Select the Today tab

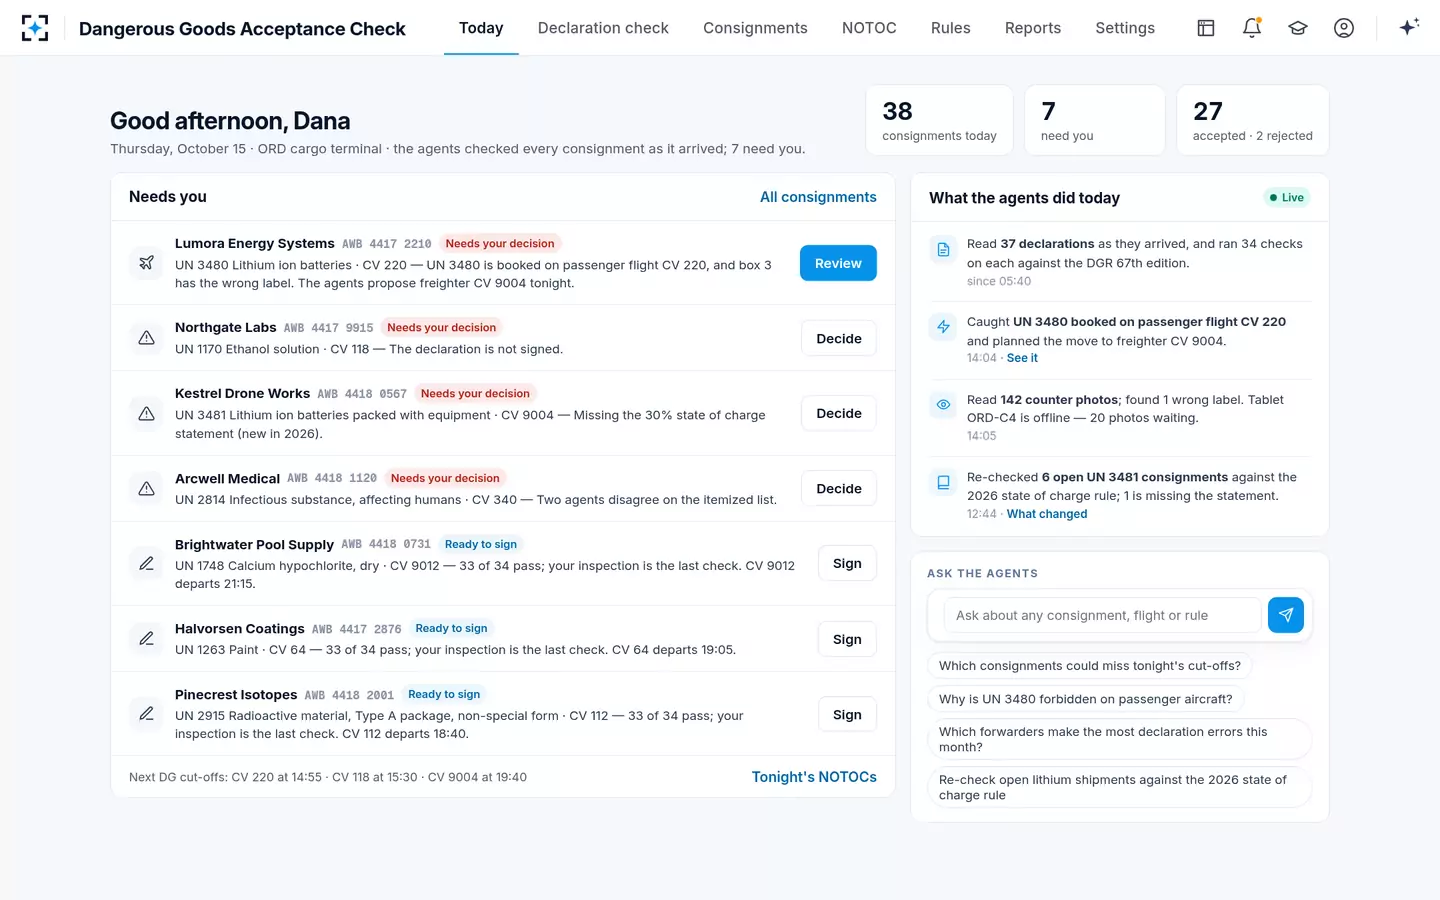[481, 28]
